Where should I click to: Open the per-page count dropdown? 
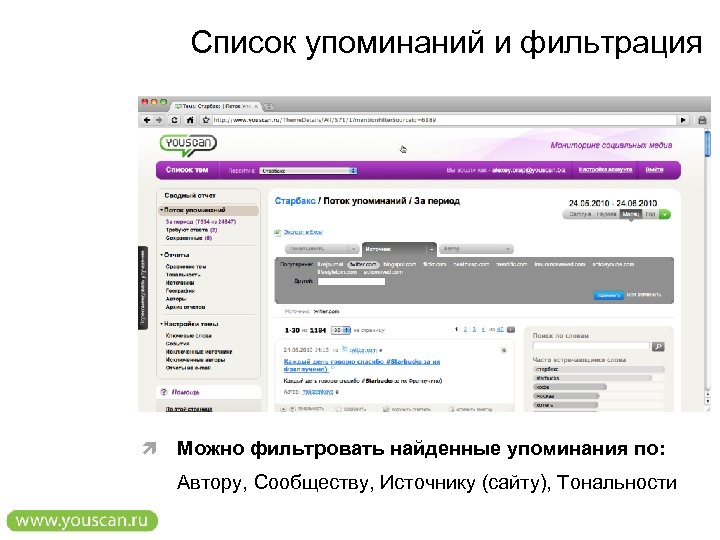[341, 330]
